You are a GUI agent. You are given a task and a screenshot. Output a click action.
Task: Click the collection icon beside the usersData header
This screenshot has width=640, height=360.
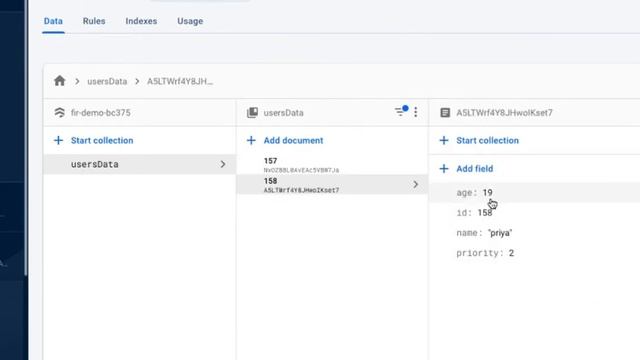pos(252,113)
